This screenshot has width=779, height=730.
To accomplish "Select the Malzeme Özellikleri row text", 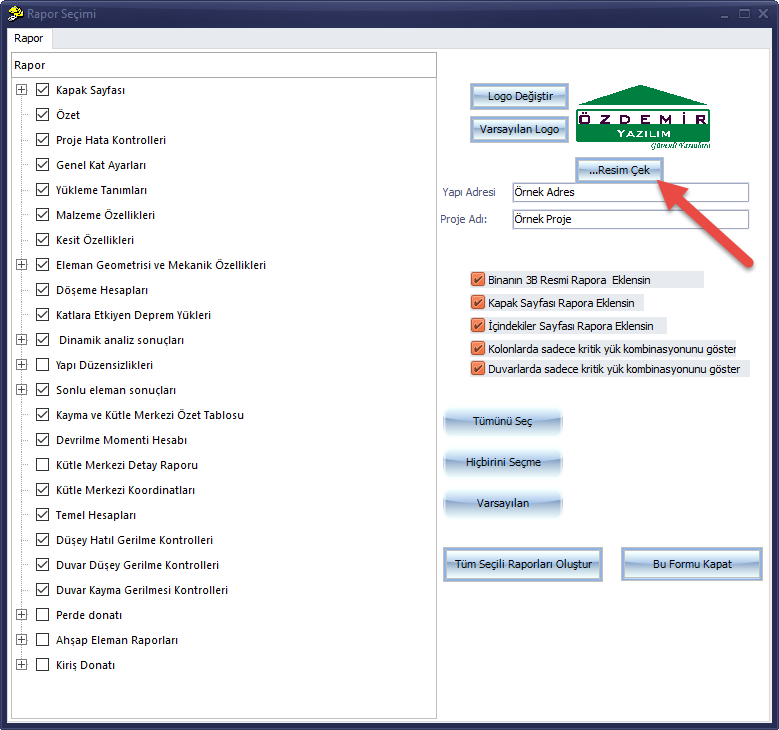I will tap(105, 215).
